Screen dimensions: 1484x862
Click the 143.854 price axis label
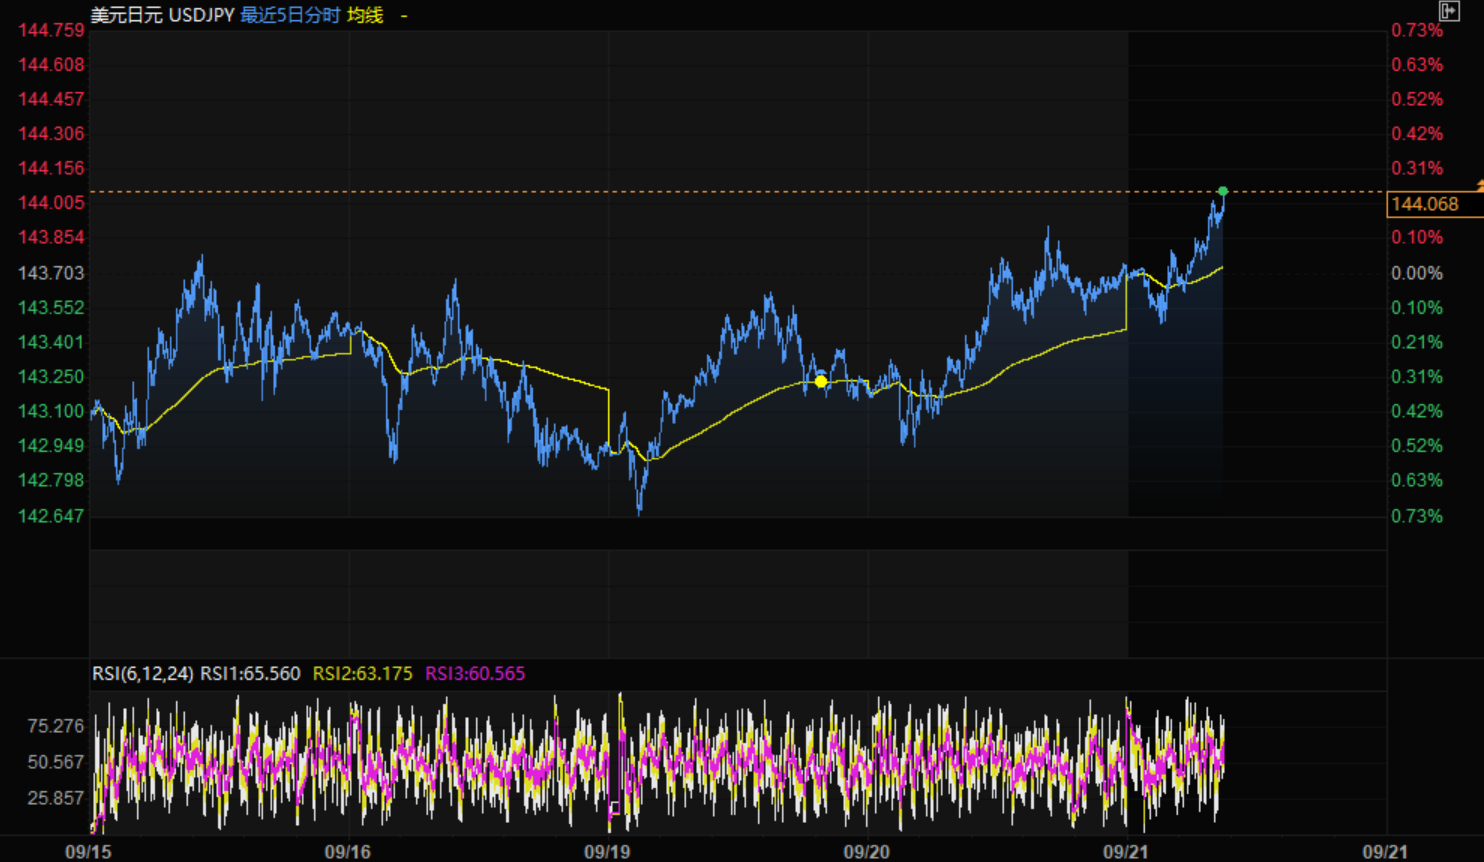(51, 237)
